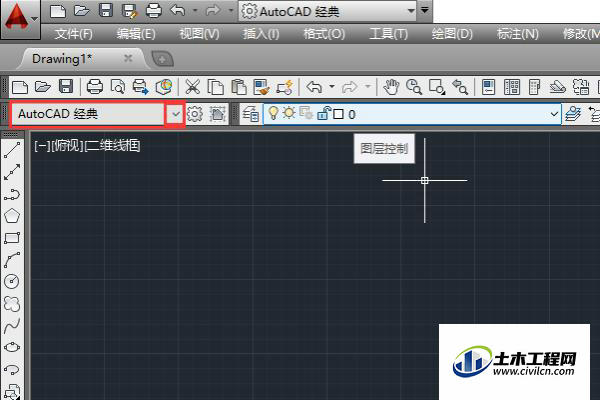Toggle layer 0 freeze sun icon

[x=289, y=113]
